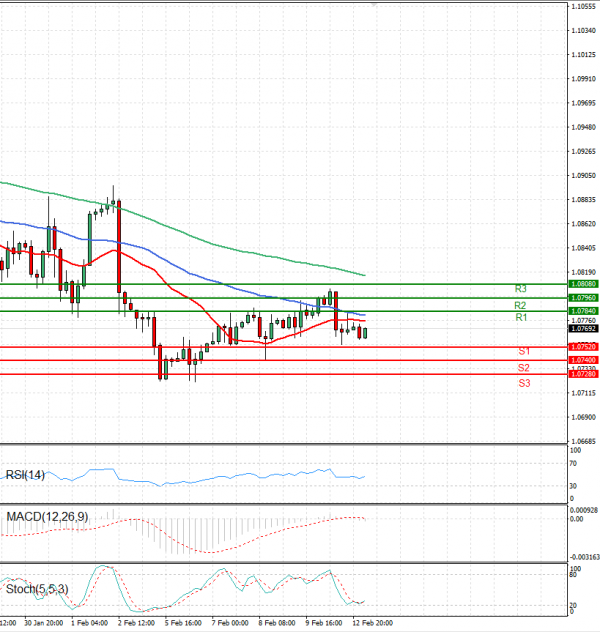Select the 1.07400 red price tag
Viewport: 600px width, 632px height.
pyautogui.click(x=583, y=360)
